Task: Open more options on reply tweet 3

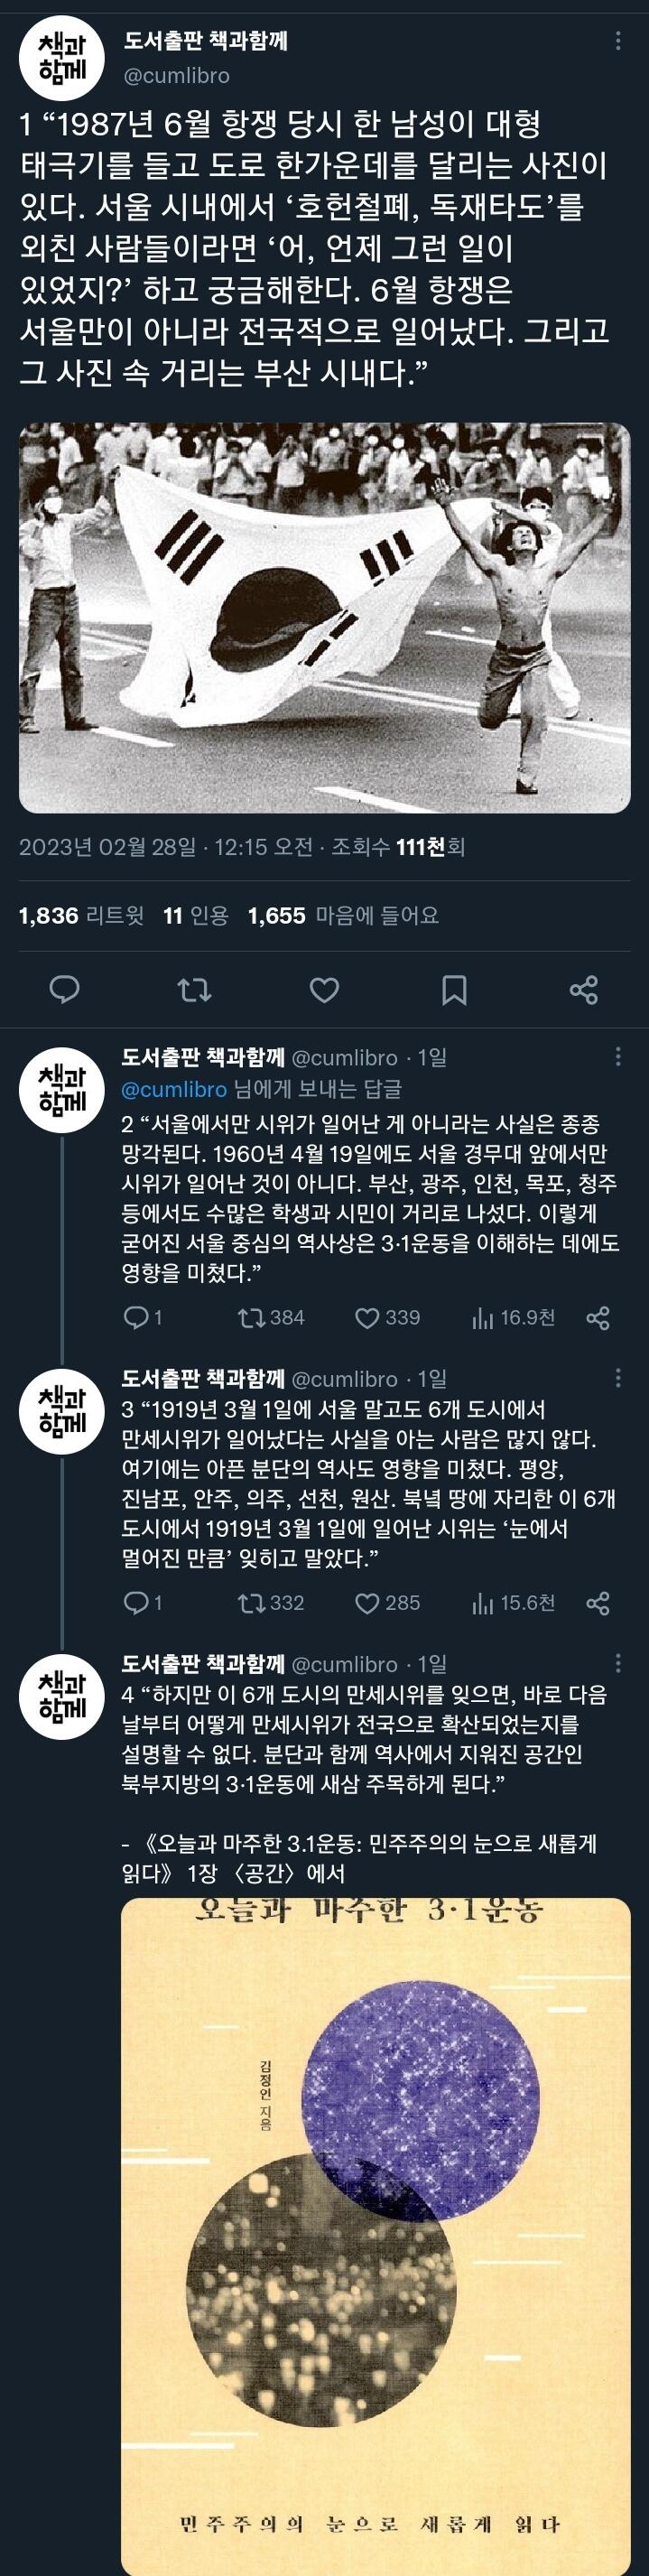Action: coord(618,1378)
